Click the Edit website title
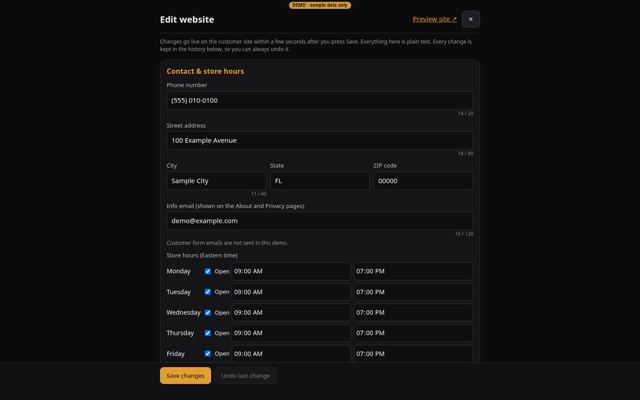640x400 pixels. tap(187, 20)
